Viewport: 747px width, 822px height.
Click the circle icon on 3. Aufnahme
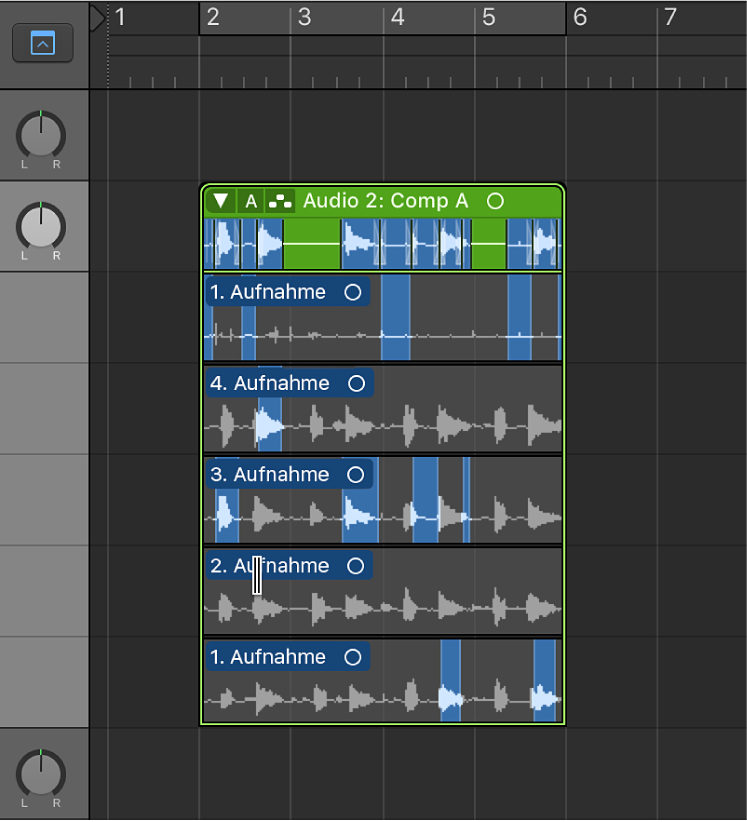pyautogui.click(x=355, y=474)
